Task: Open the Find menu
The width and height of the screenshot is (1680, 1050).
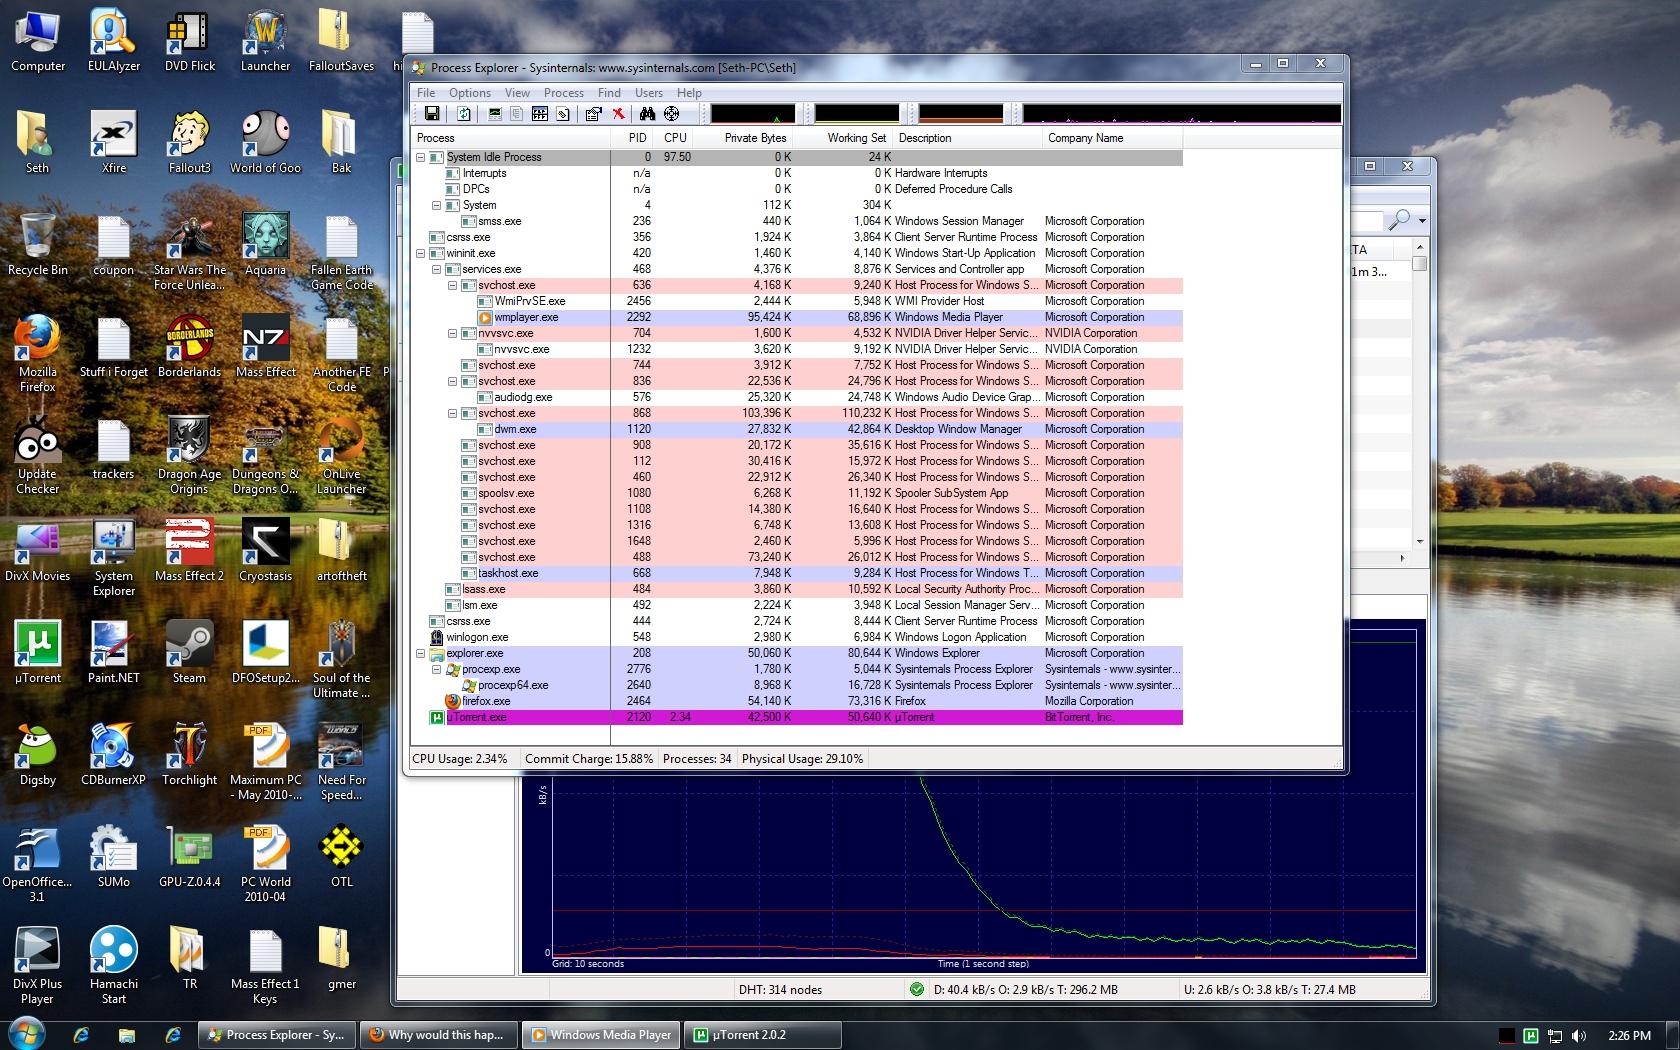Action: (x=609, y=93)
